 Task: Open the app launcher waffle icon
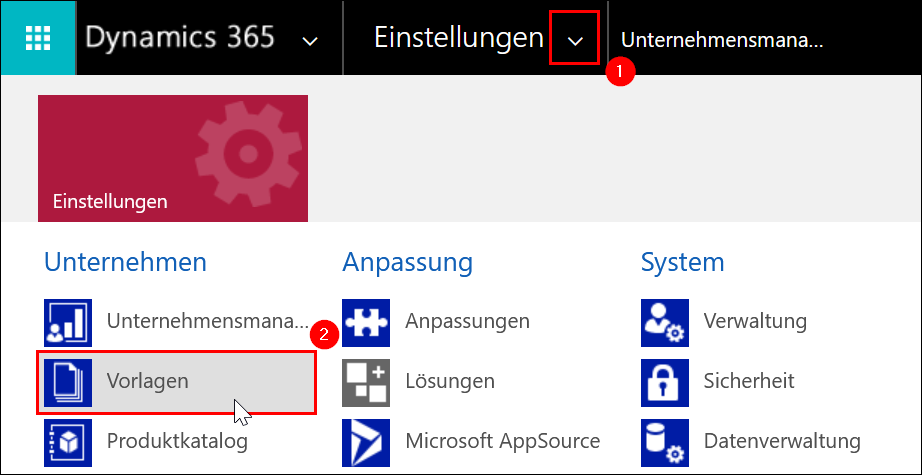38,38
